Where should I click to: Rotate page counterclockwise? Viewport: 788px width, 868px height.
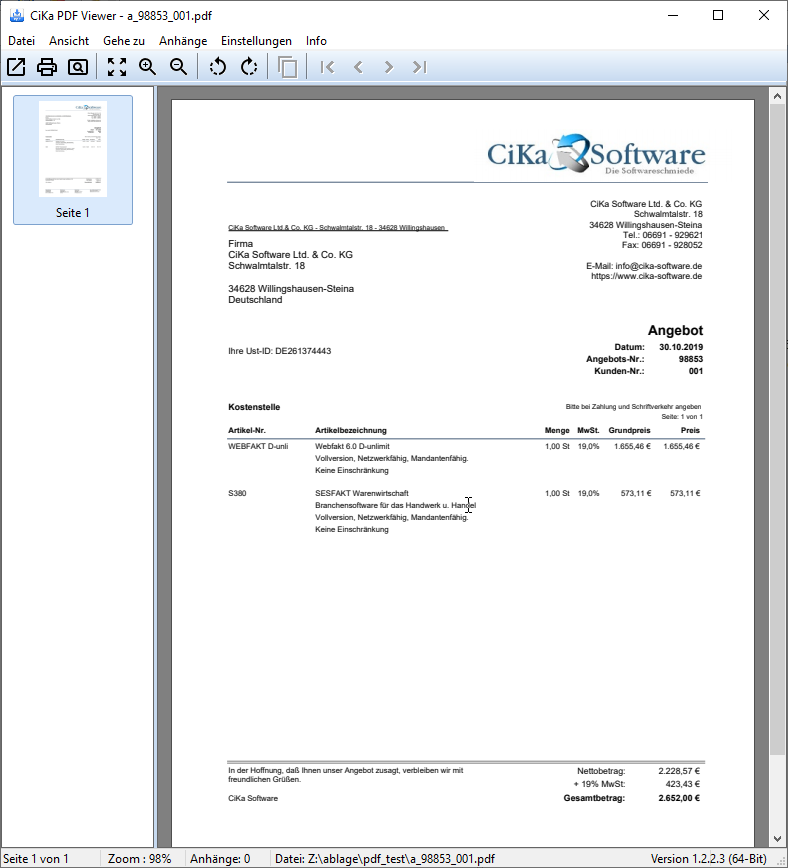[x=218, y=67]
